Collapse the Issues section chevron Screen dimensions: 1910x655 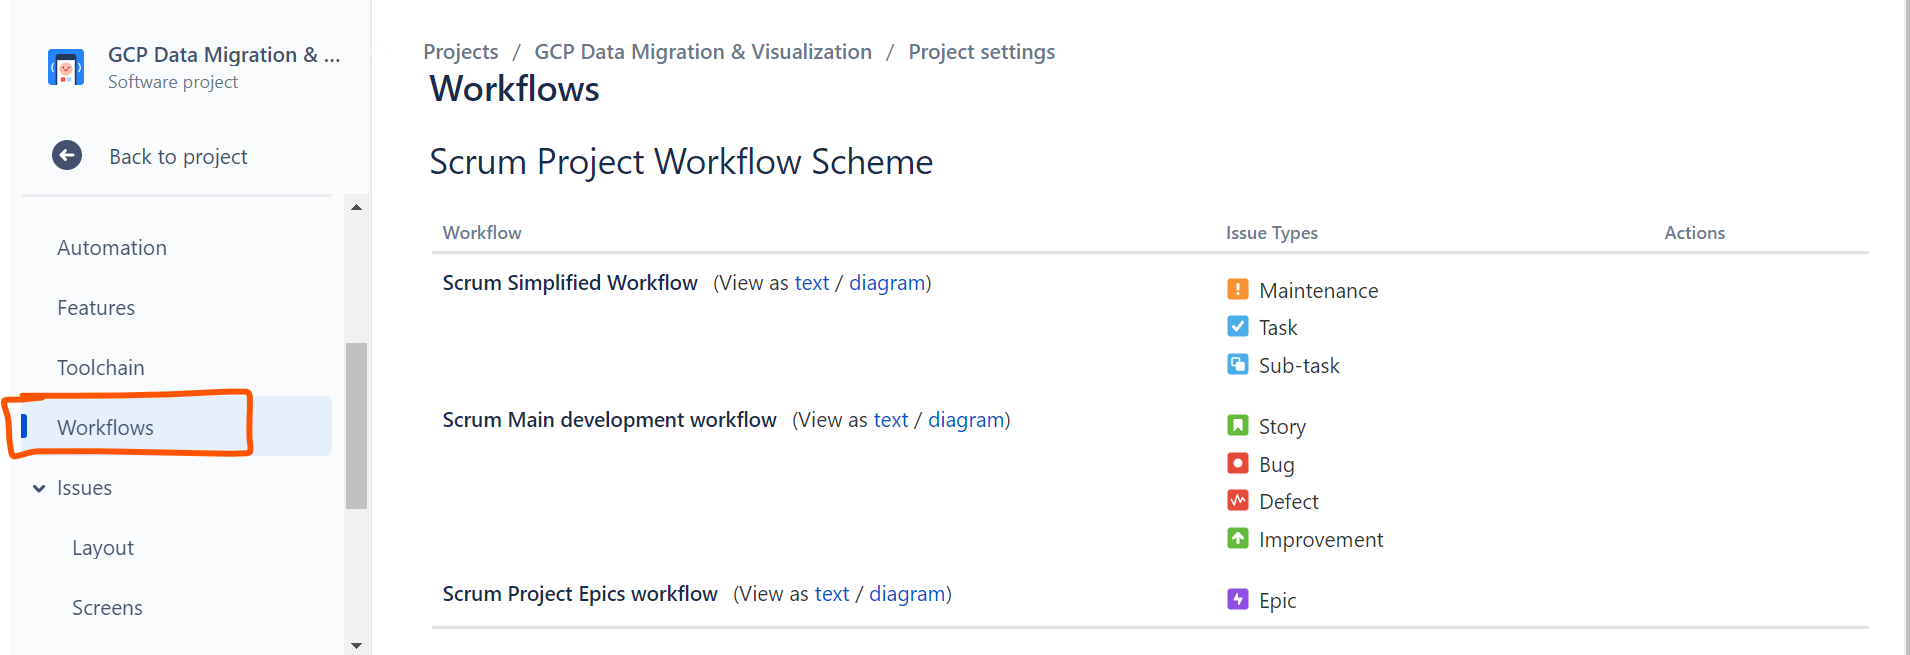pyautogui.click(x=39, y=488)
